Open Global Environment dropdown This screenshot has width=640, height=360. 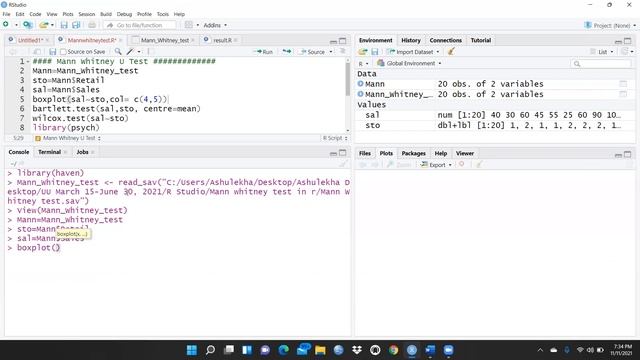(x=409, y=63)
